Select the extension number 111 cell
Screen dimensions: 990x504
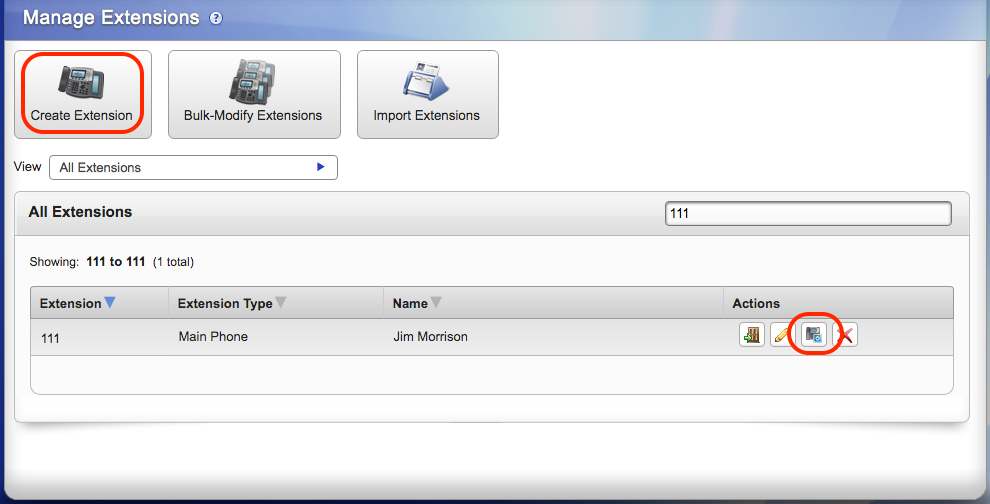coord(99,337)
